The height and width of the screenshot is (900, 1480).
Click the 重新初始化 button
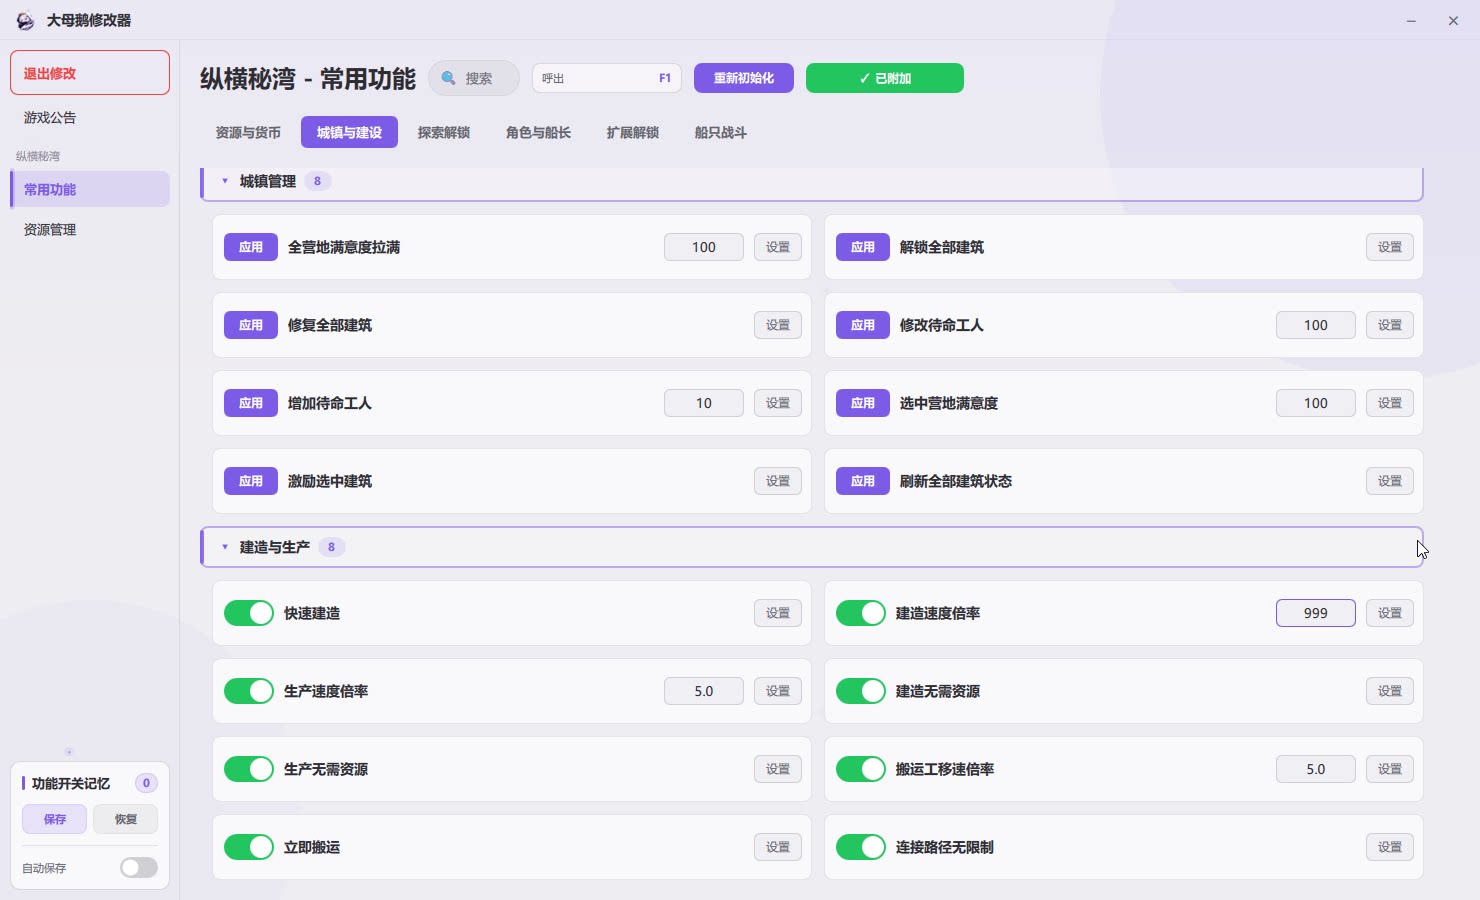click(744, 78)
